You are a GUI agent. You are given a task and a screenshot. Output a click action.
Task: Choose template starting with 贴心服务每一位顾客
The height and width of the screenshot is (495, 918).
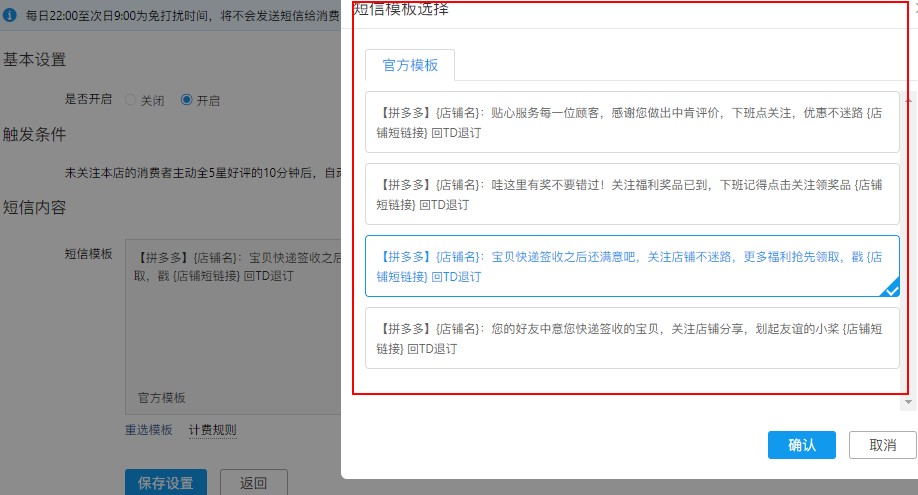coord(632,122)
